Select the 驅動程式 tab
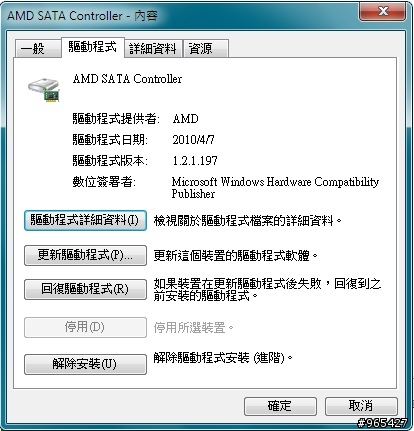Viewport: 414px width, 431px height. pyautogui.click(x=93, y=47)
